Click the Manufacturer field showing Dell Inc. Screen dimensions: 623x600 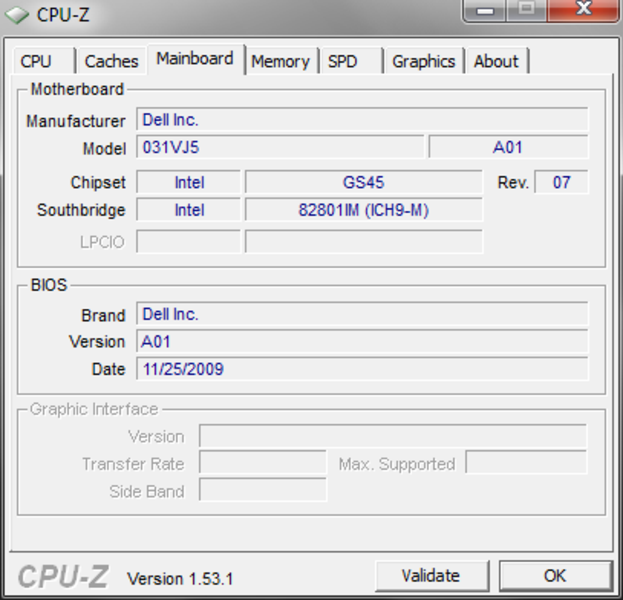point(362,119)
